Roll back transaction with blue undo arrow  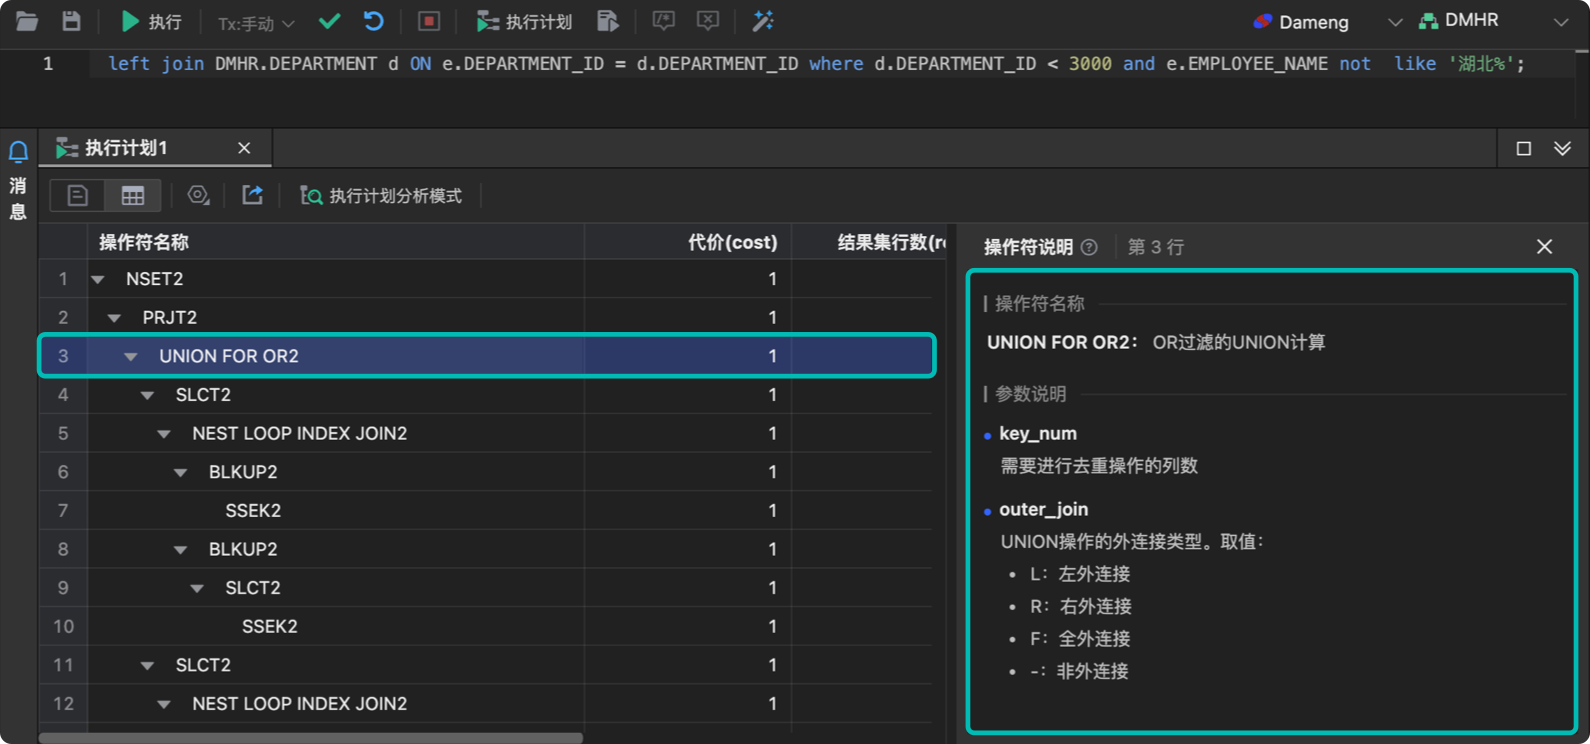point(373,21)
